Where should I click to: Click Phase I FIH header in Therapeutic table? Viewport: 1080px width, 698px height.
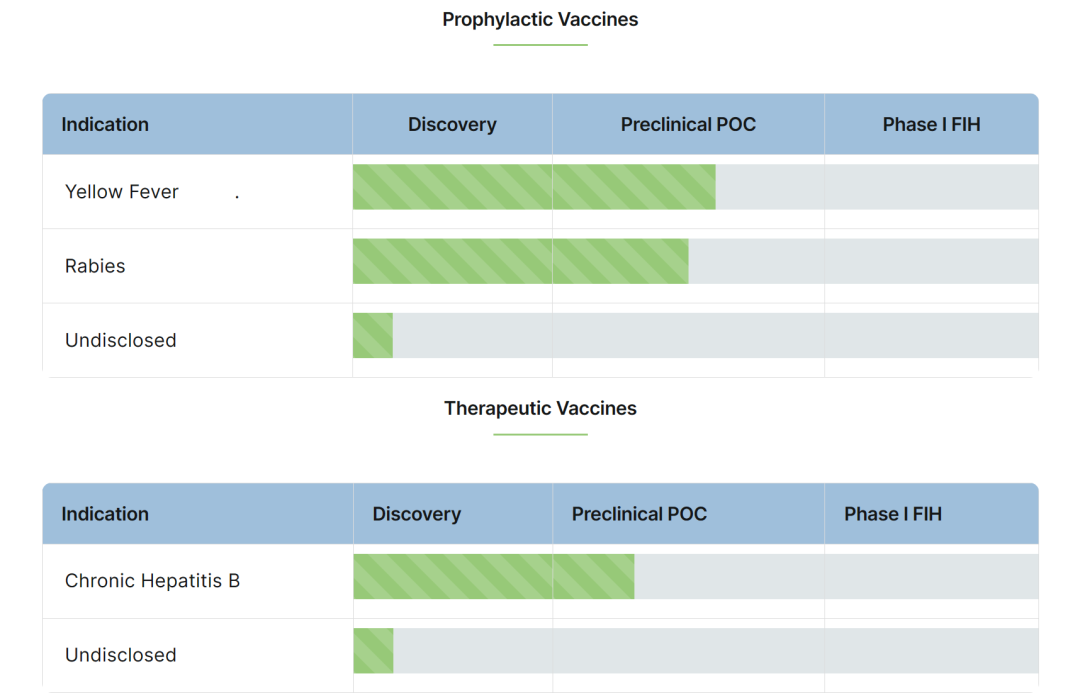[893, 514]
